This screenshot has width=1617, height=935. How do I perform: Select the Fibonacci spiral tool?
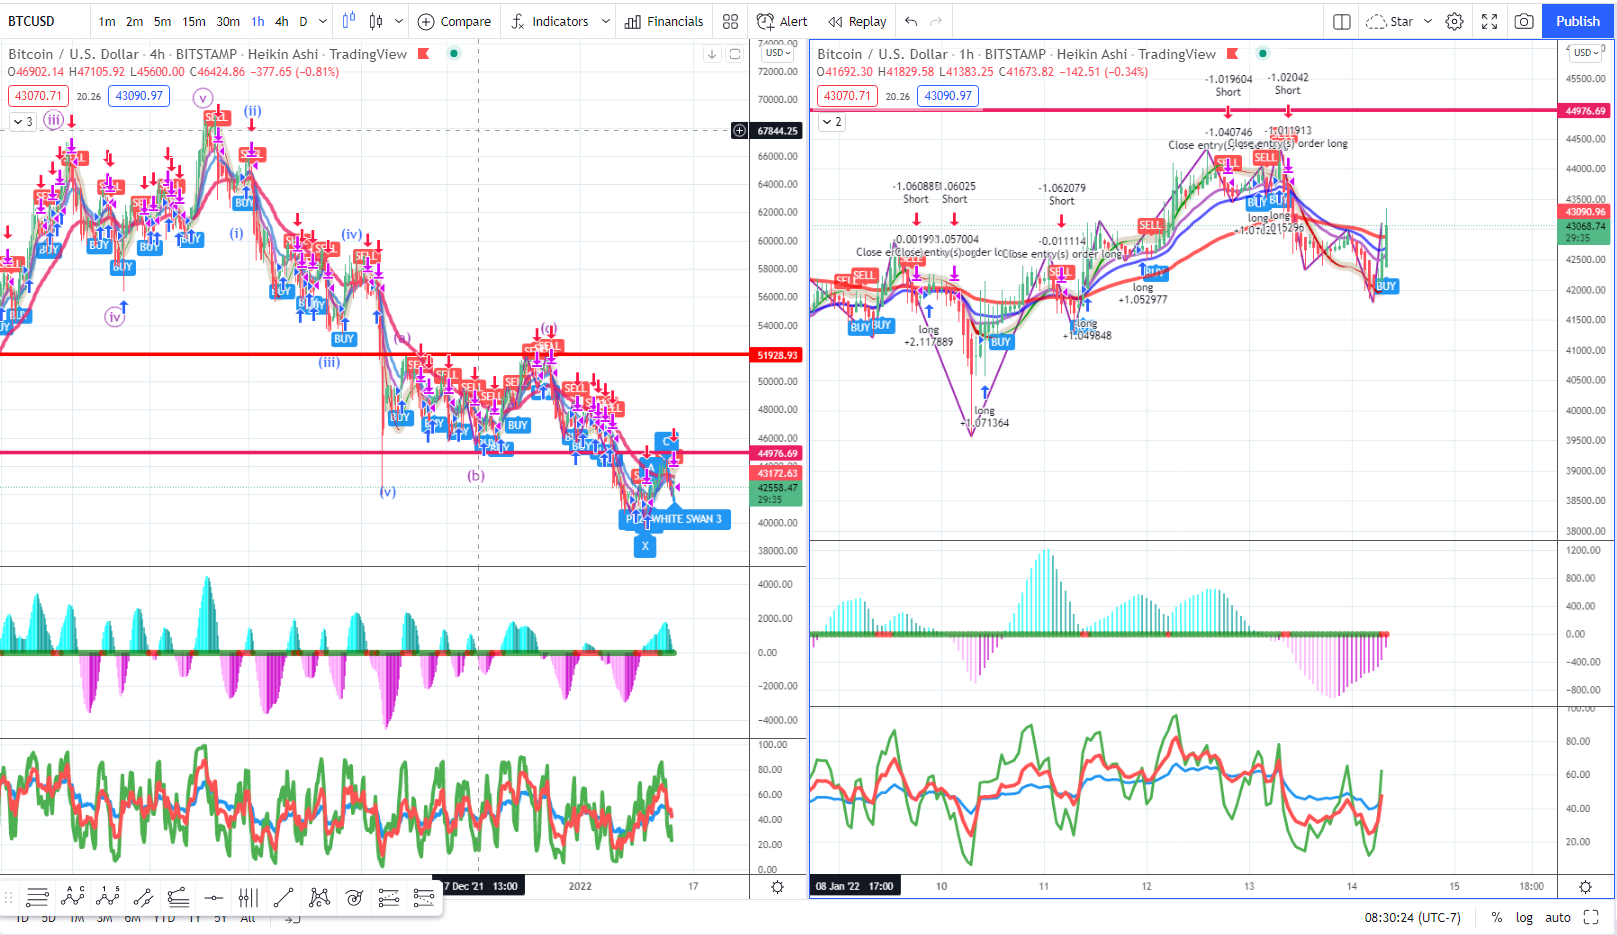[354, 897]
